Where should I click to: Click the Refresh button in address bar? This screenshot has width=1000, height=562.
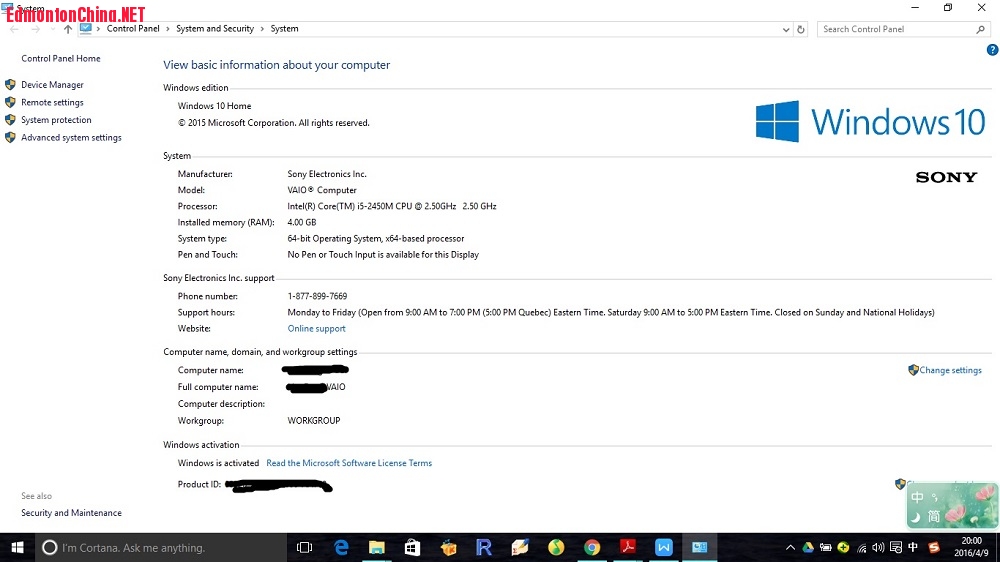click(801, 30)
